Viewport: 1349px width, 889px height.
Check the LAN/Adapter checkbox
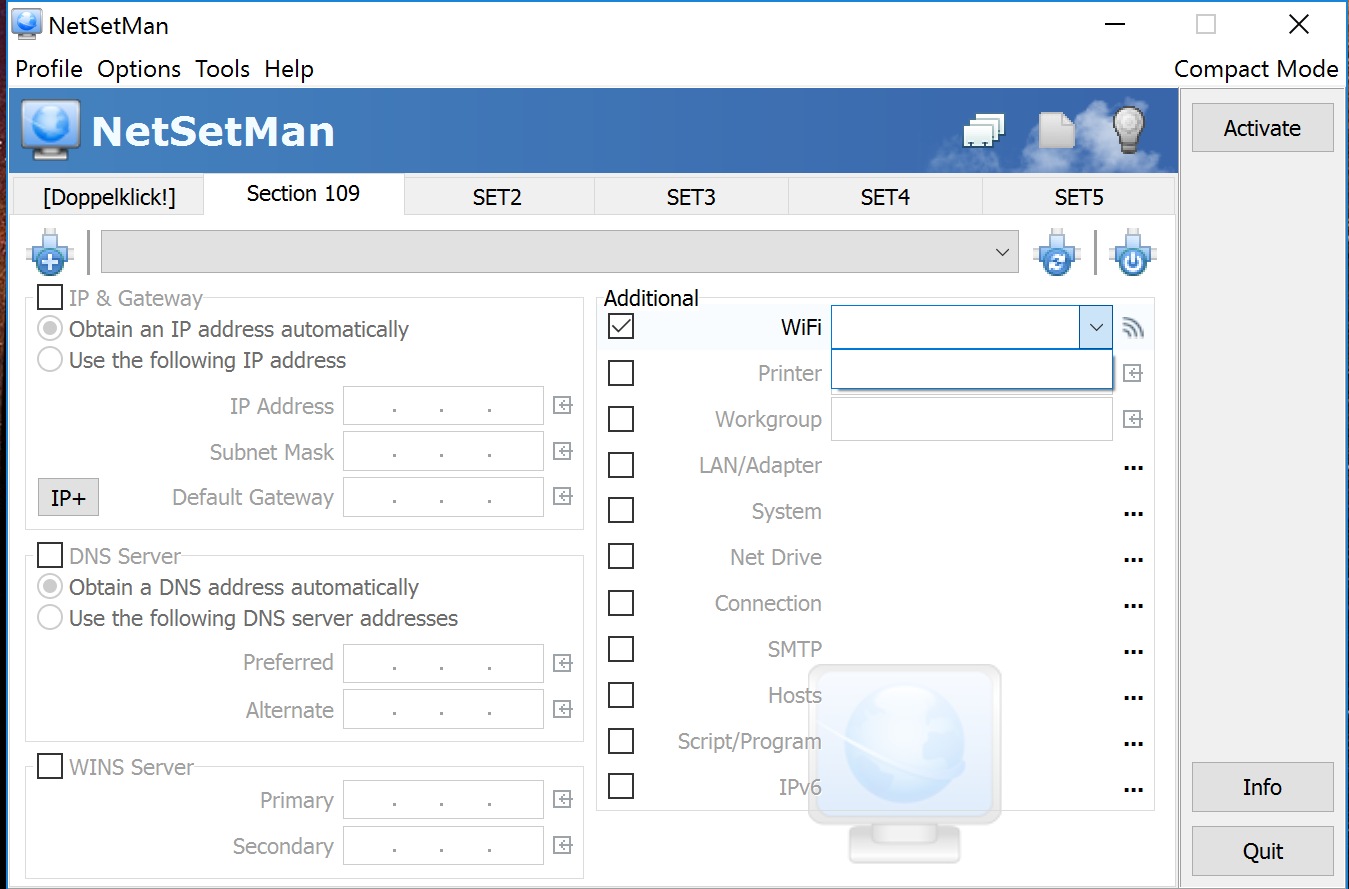(621, 465)
